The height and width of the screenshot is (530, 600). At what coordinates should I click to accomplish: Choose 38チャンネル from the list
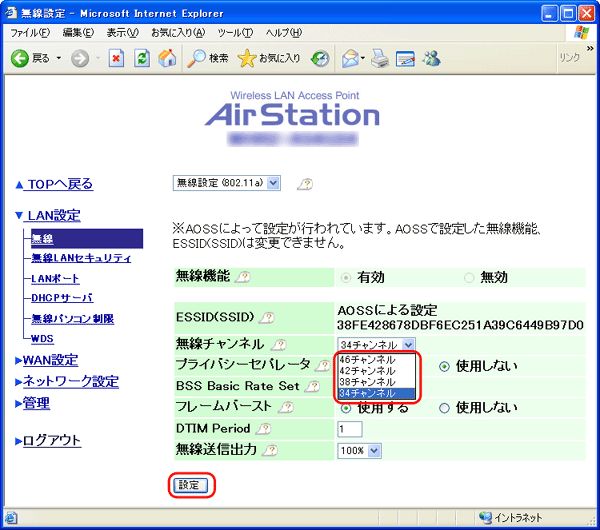click(376, 382)
